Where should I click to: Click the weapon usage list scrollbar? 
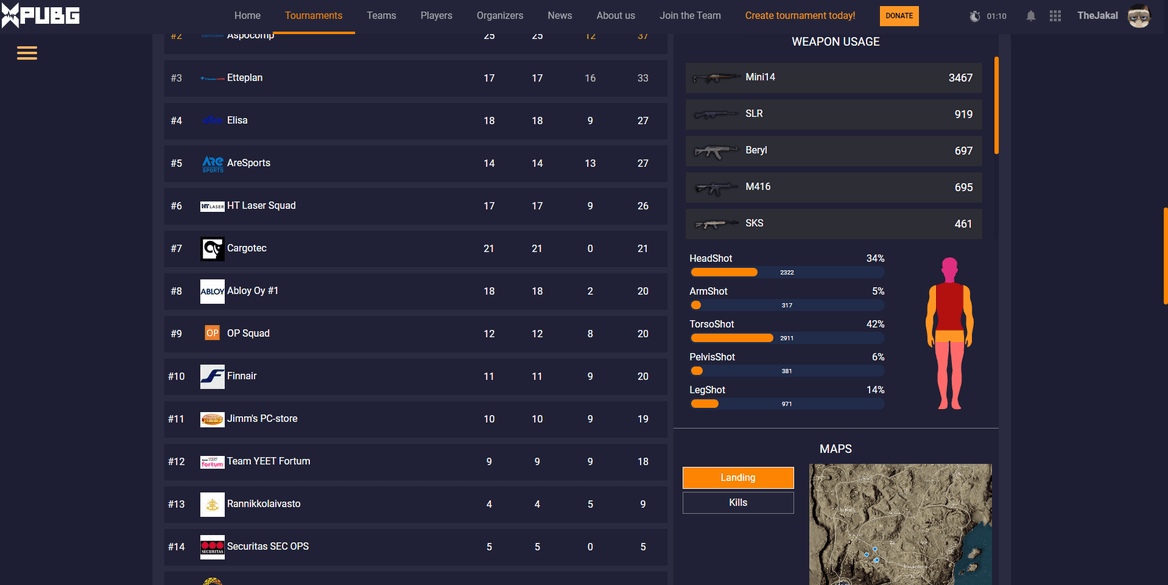[x=997, y=105]
